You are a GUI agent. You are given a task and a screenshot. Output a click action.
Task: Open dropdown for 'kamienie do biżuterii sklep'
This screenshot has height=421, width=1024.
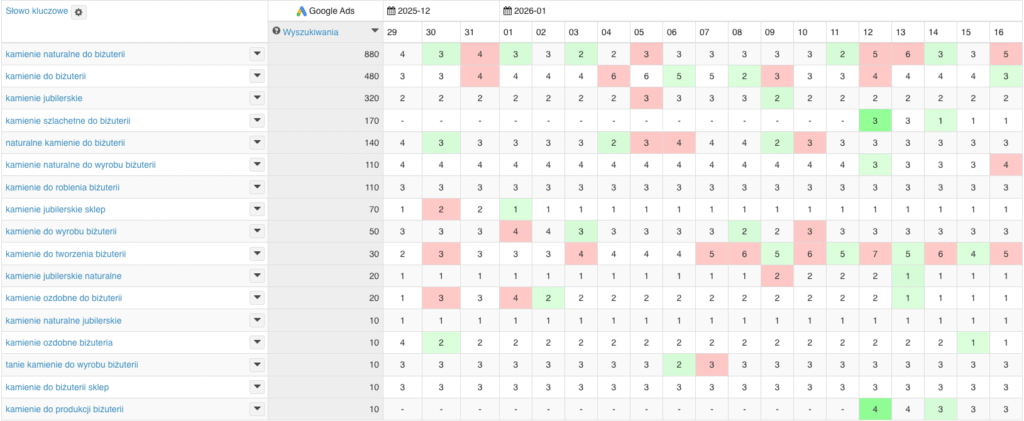pos(257,387)
